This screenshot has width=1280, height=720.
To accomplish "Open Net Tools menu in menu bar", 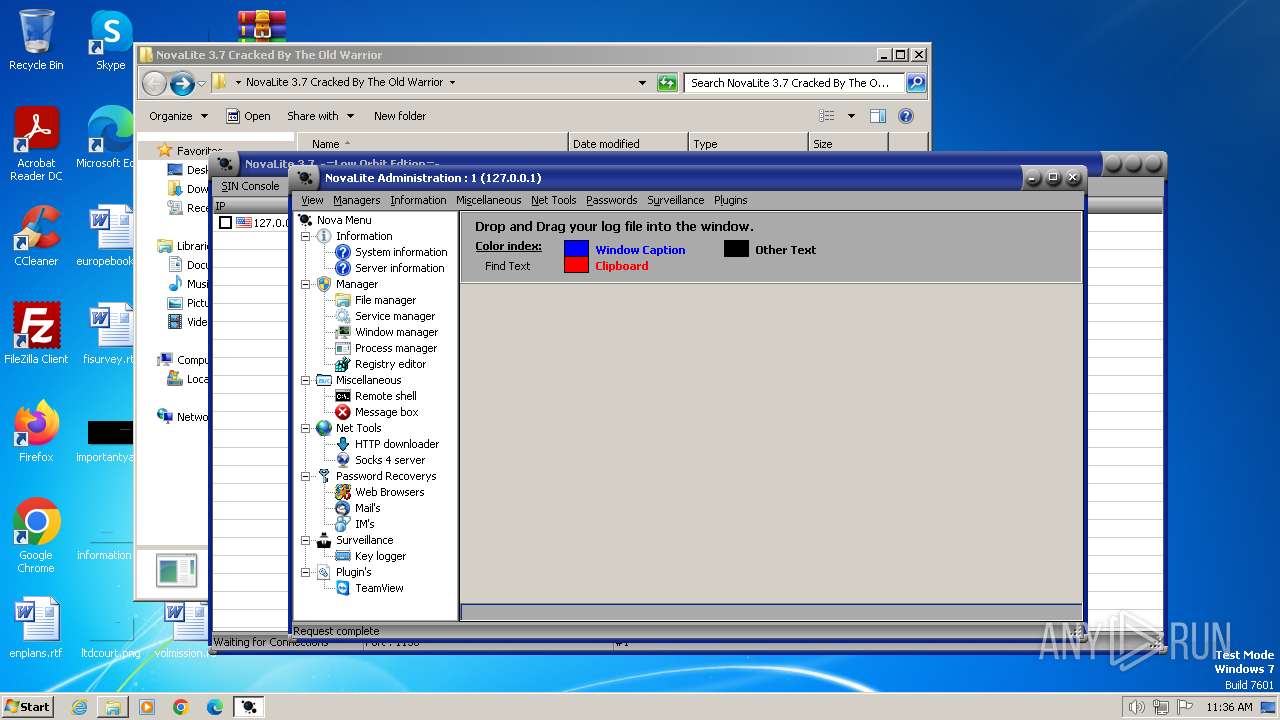I will (553, 200).
